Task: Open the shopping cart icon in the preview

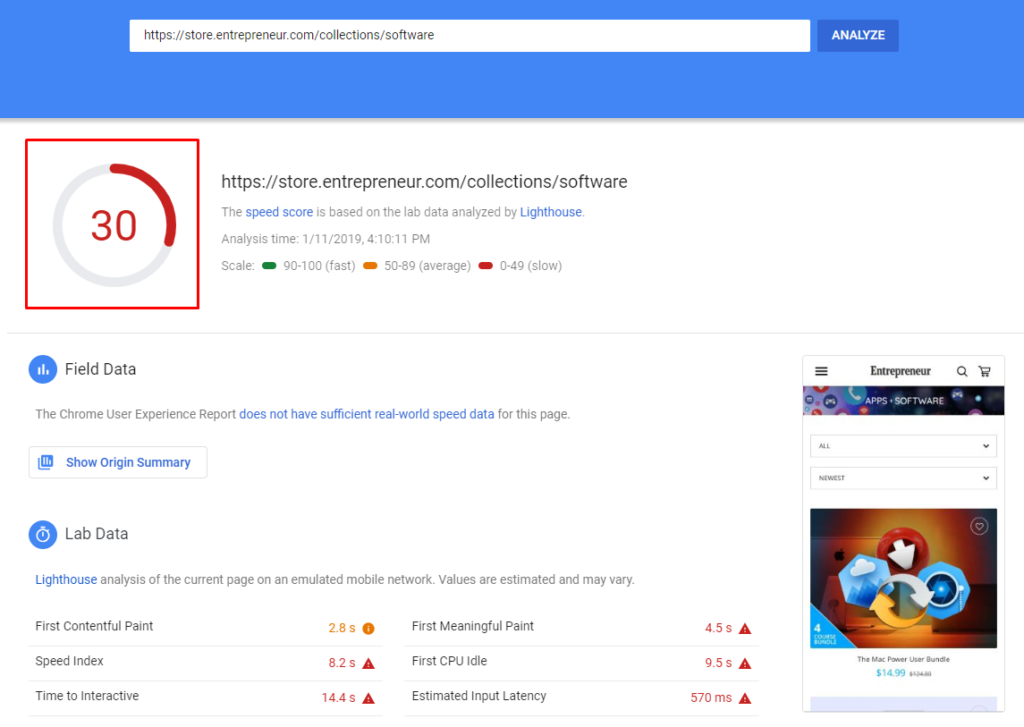Action: [984, 370]
